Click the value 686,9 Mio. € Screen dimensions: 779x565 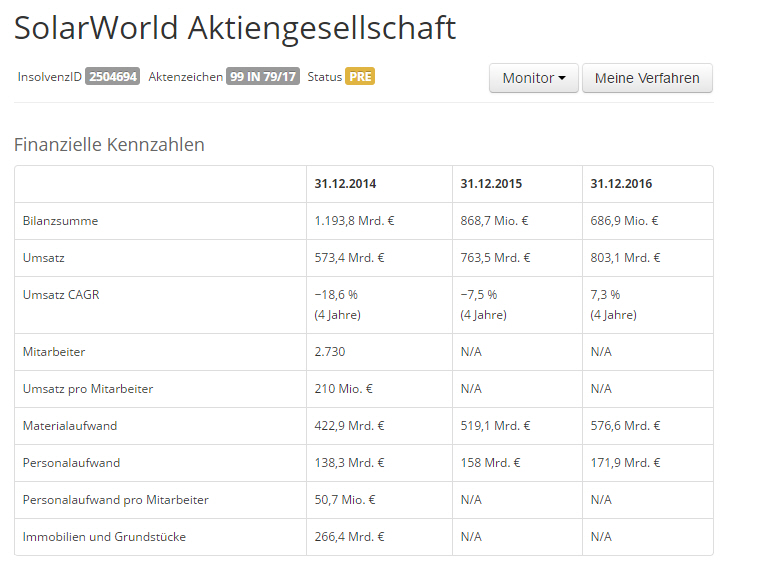pos(624,221)
